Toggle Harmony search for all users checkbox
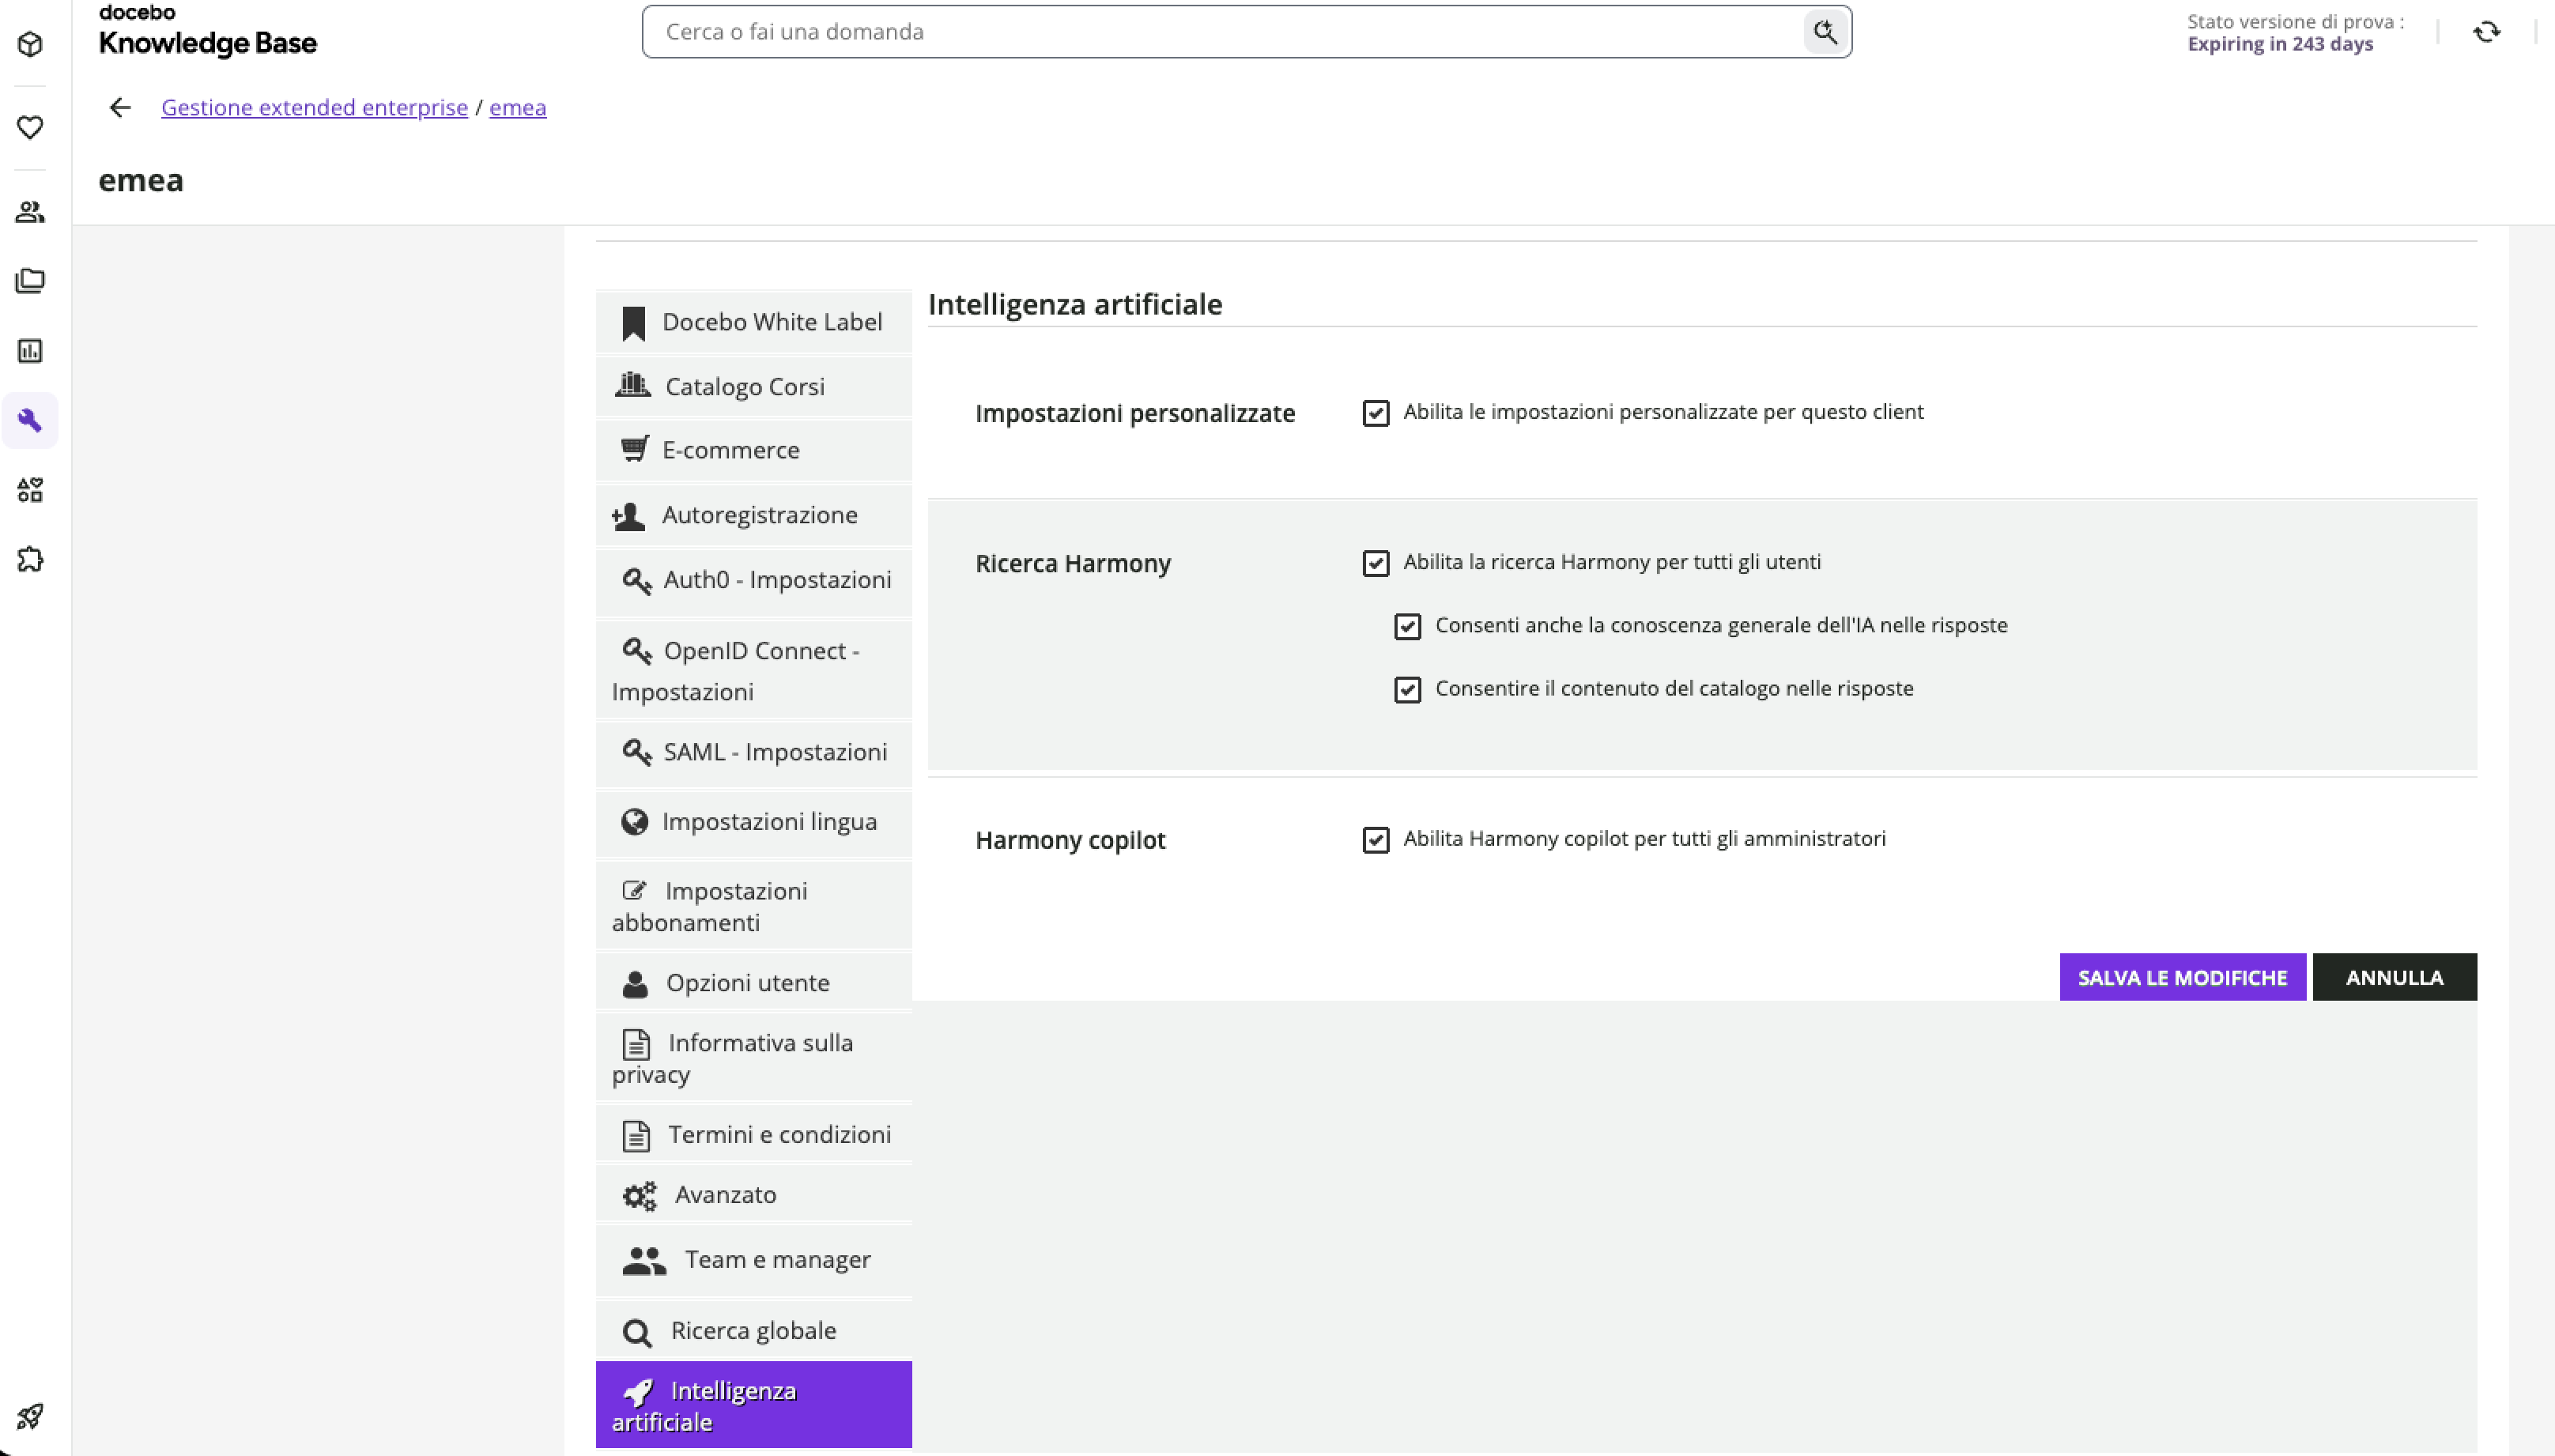 (x=1376, y=563)
